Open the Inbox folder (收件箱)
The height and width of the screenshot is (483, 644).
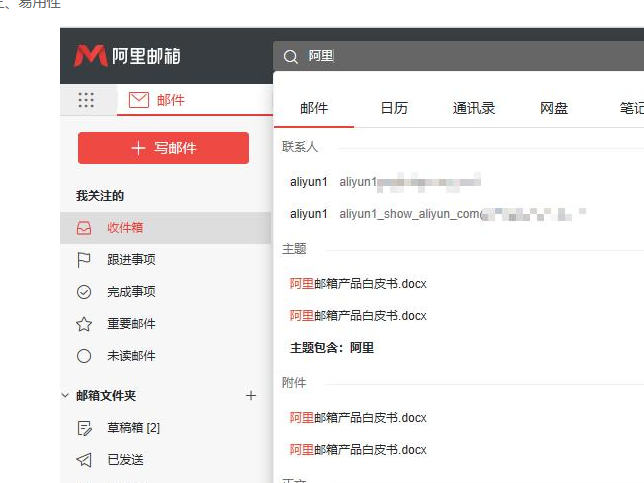click(124, 228)
